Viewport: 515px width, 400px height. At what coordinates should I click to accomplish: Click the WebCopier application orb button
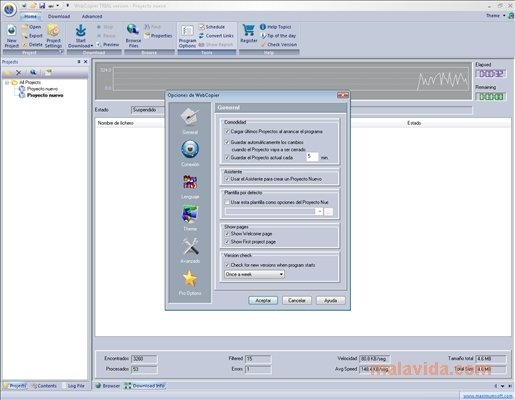(x=9, y=9)
